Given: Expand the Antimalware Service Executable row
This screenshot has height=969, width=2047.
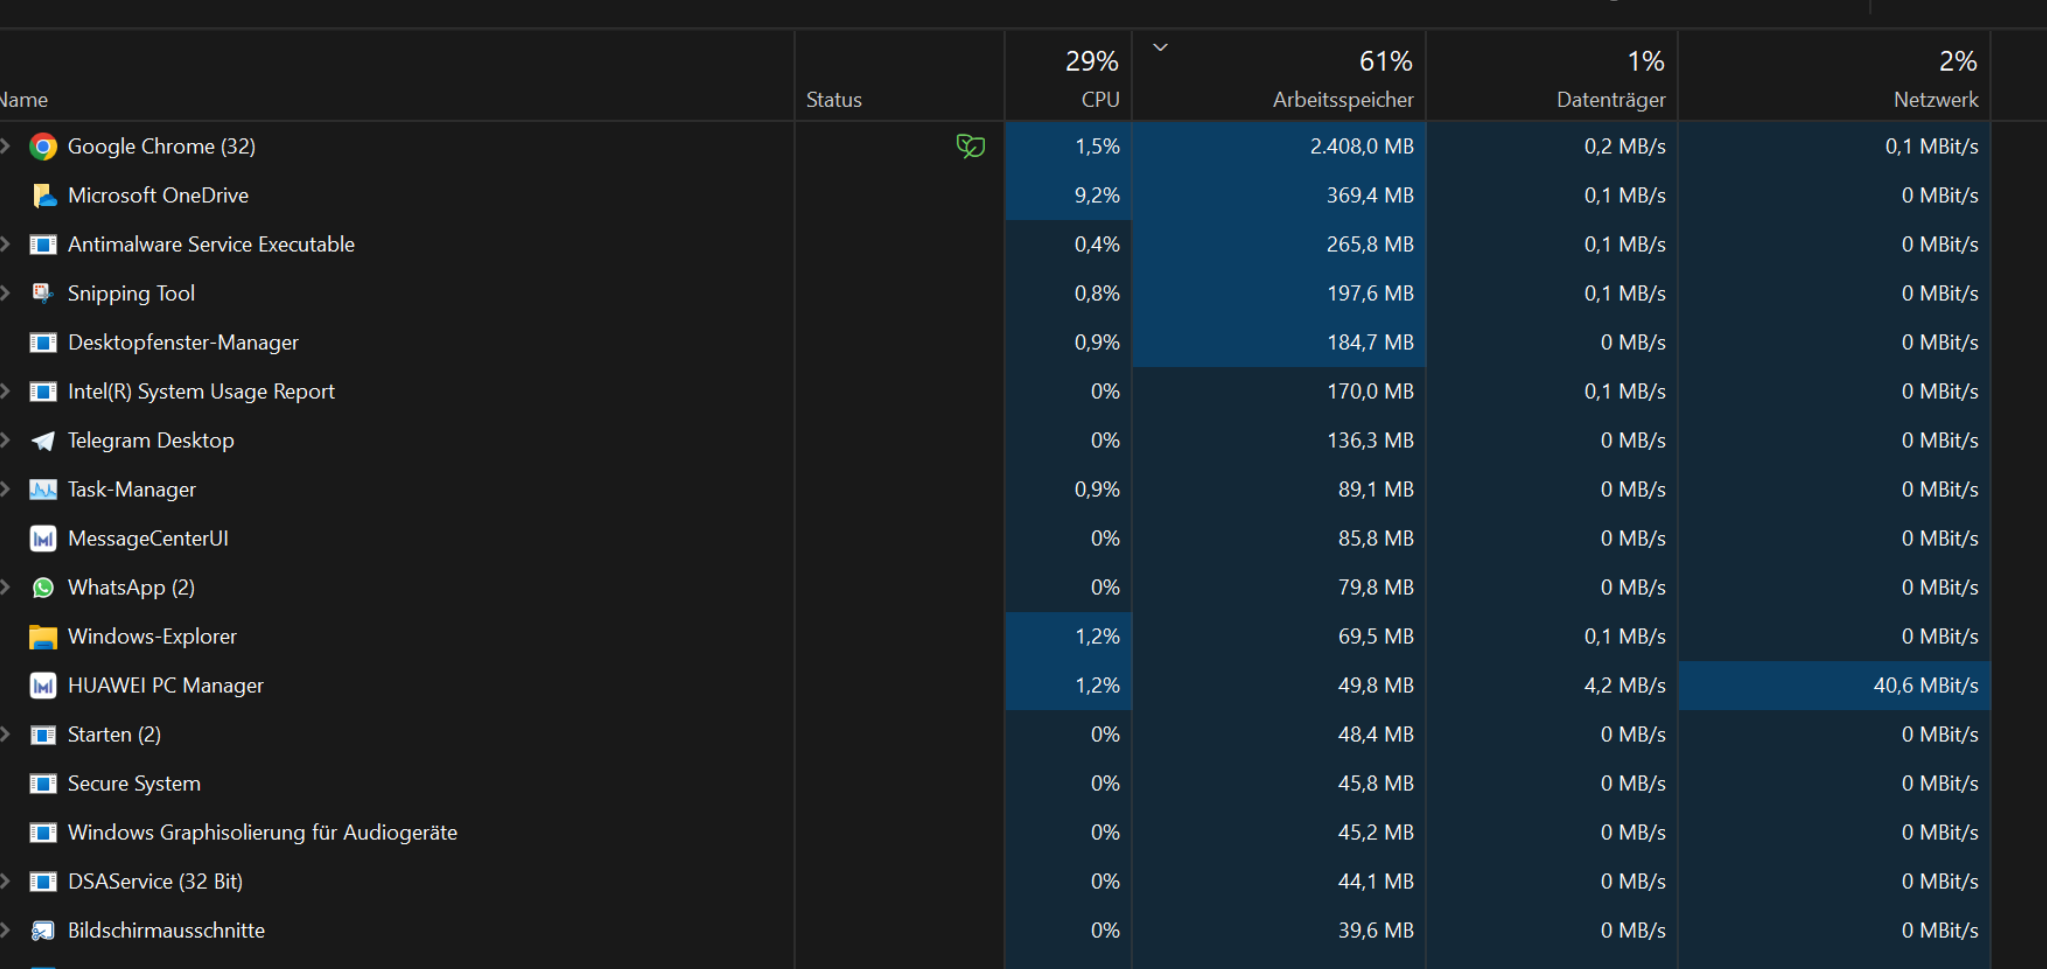Looking at the screenshot, I should tap(5, 244).
